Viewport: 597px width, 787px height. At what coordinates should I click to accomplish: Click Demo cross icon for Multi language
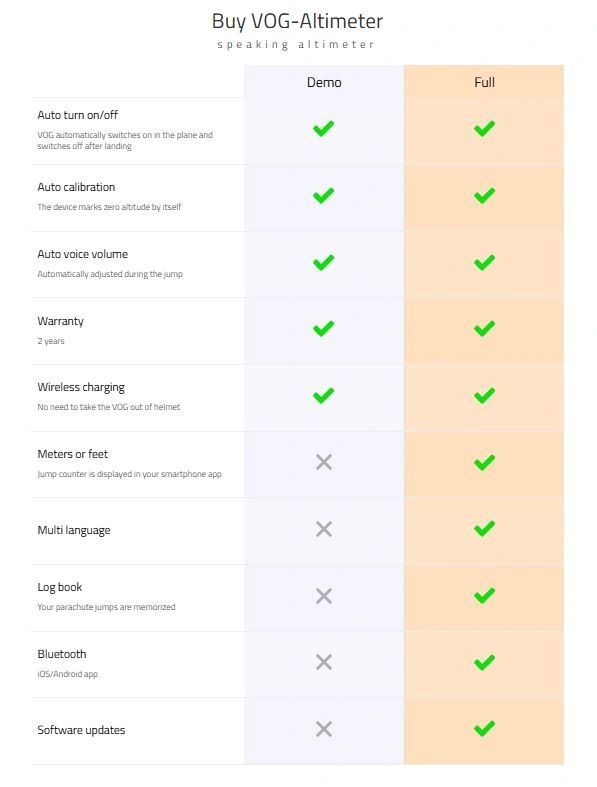[x=324, y=529]
